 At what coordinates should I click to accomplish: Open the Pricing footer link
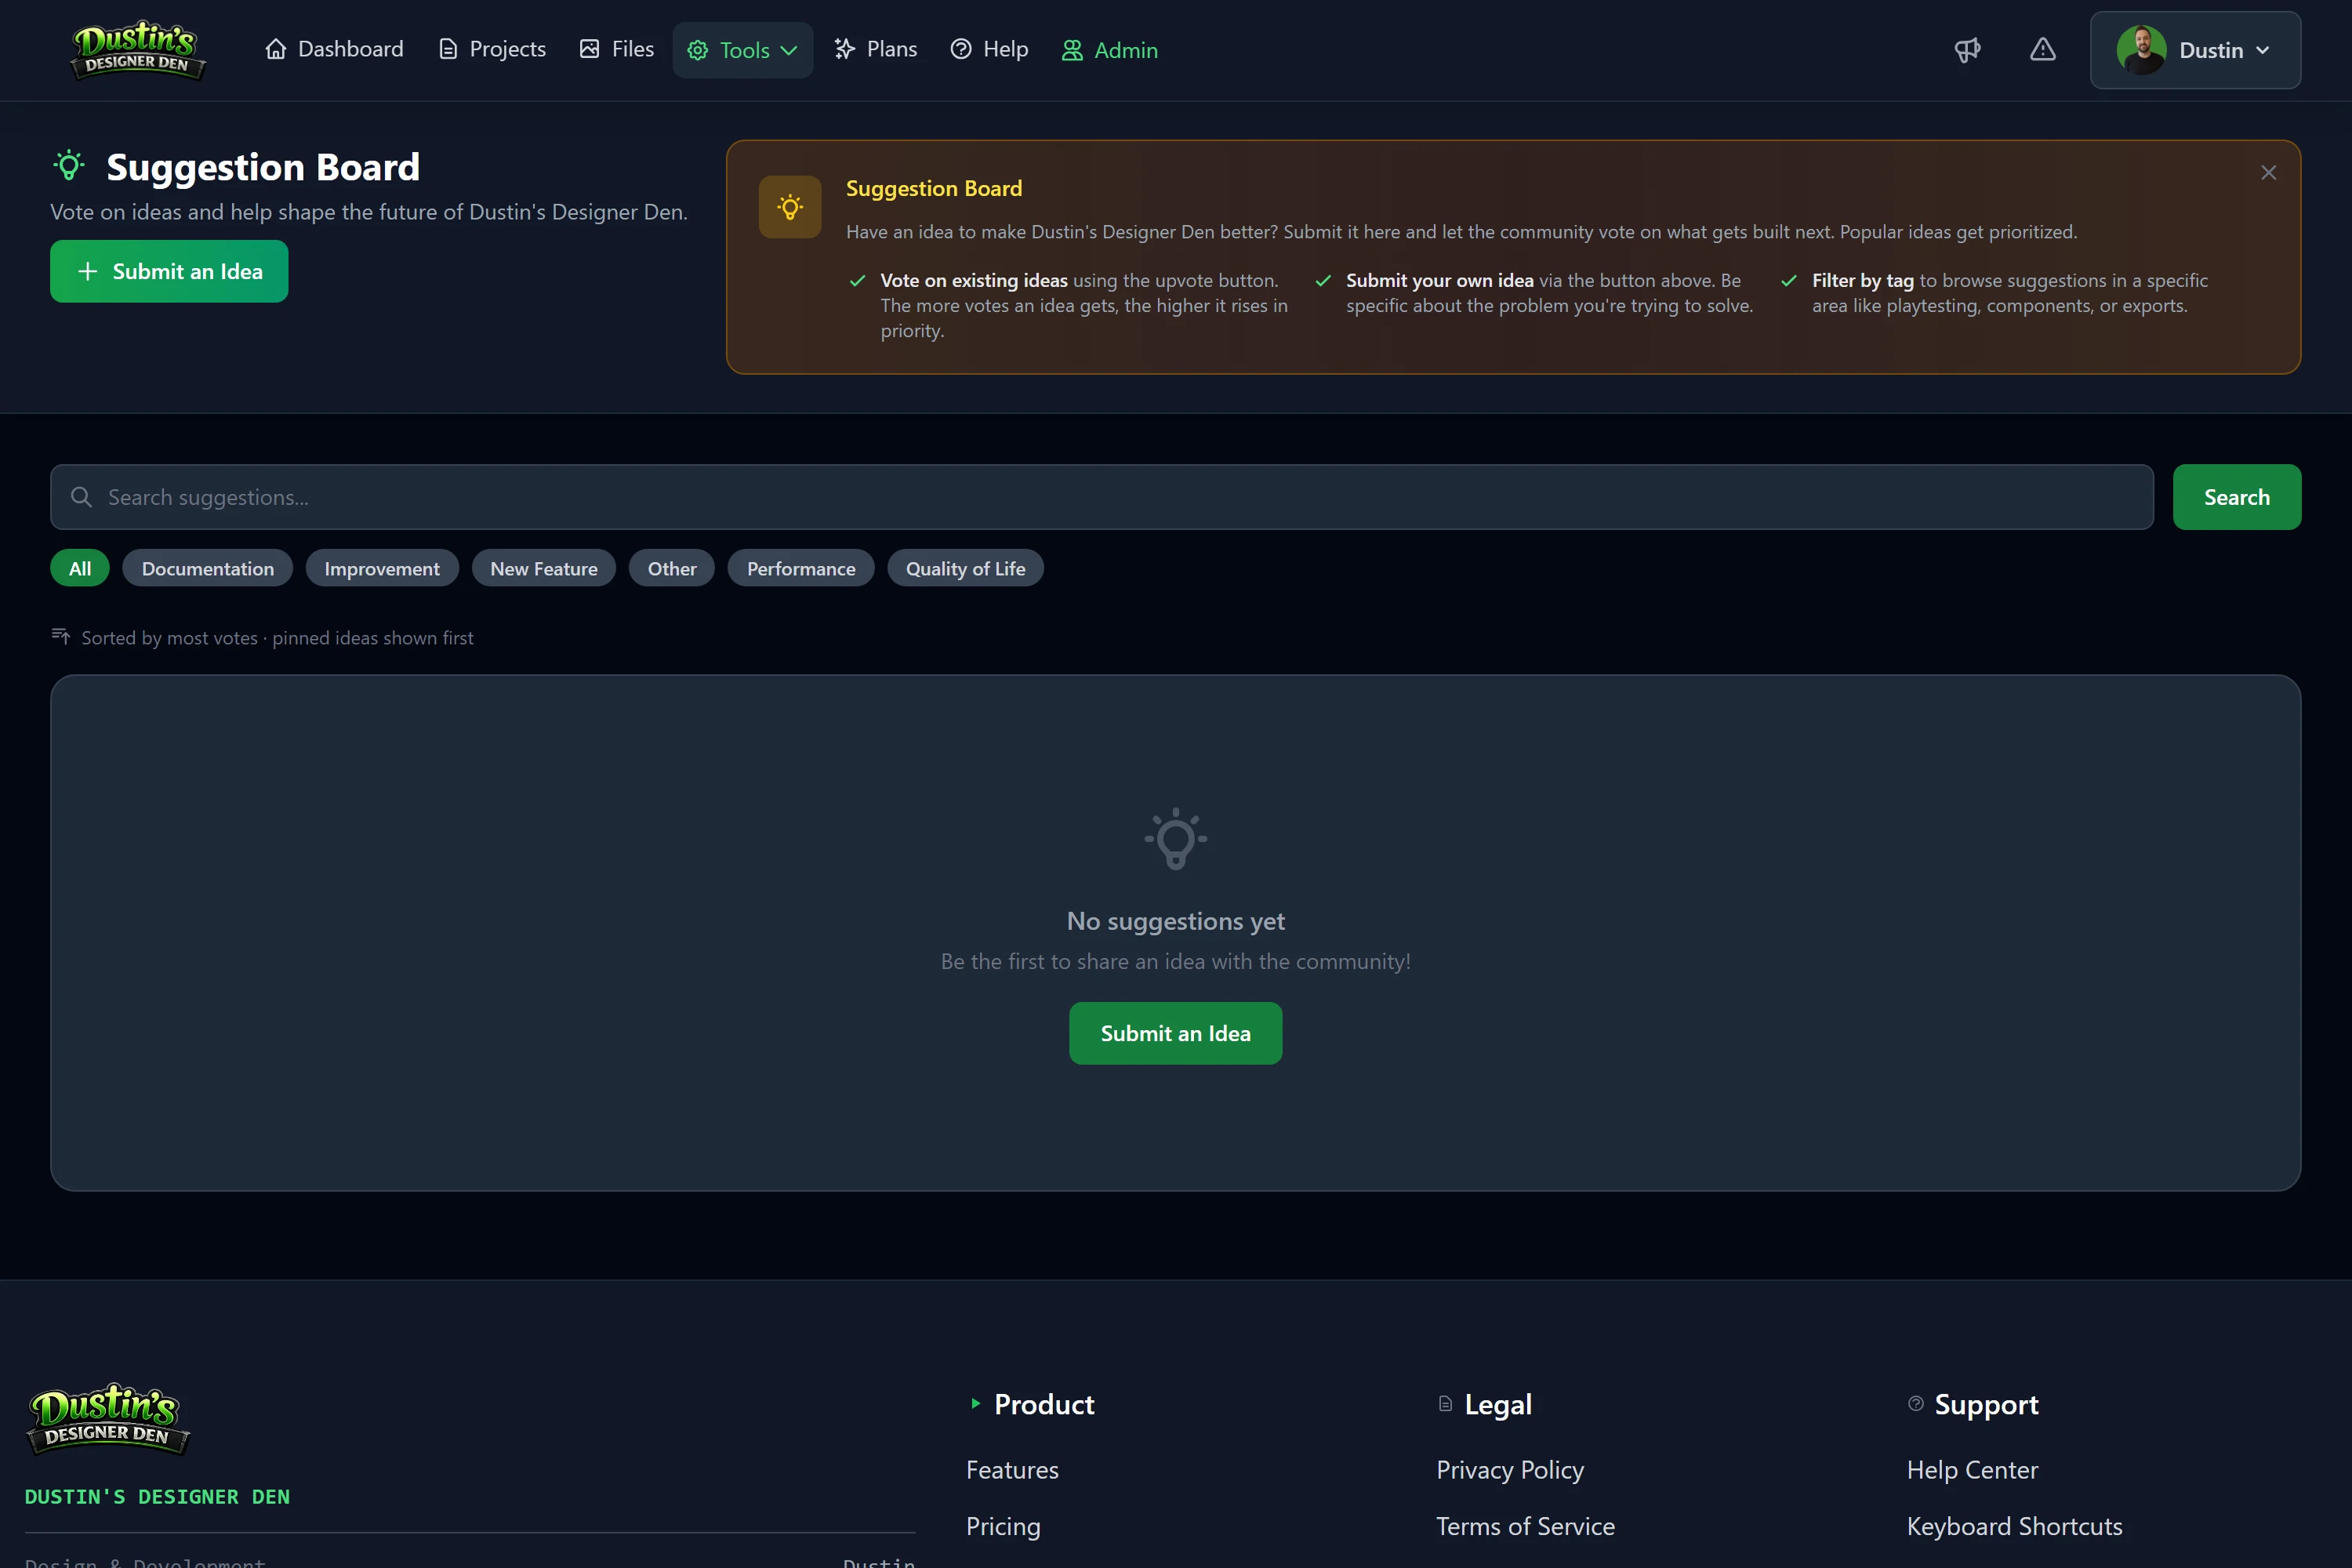click(1003, 1526)
